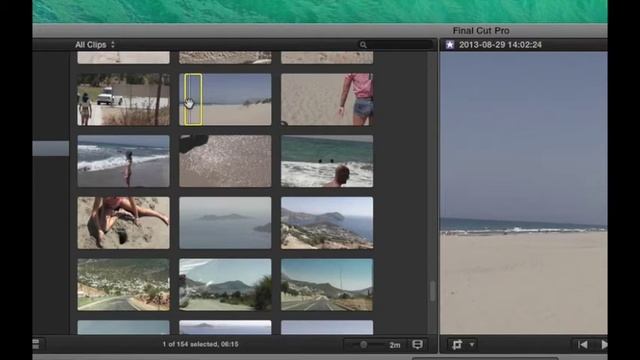The width and height of the screenshot is (640, 360).
Task: Adjust the clip duration zoom slider
Action: point(363,345)
